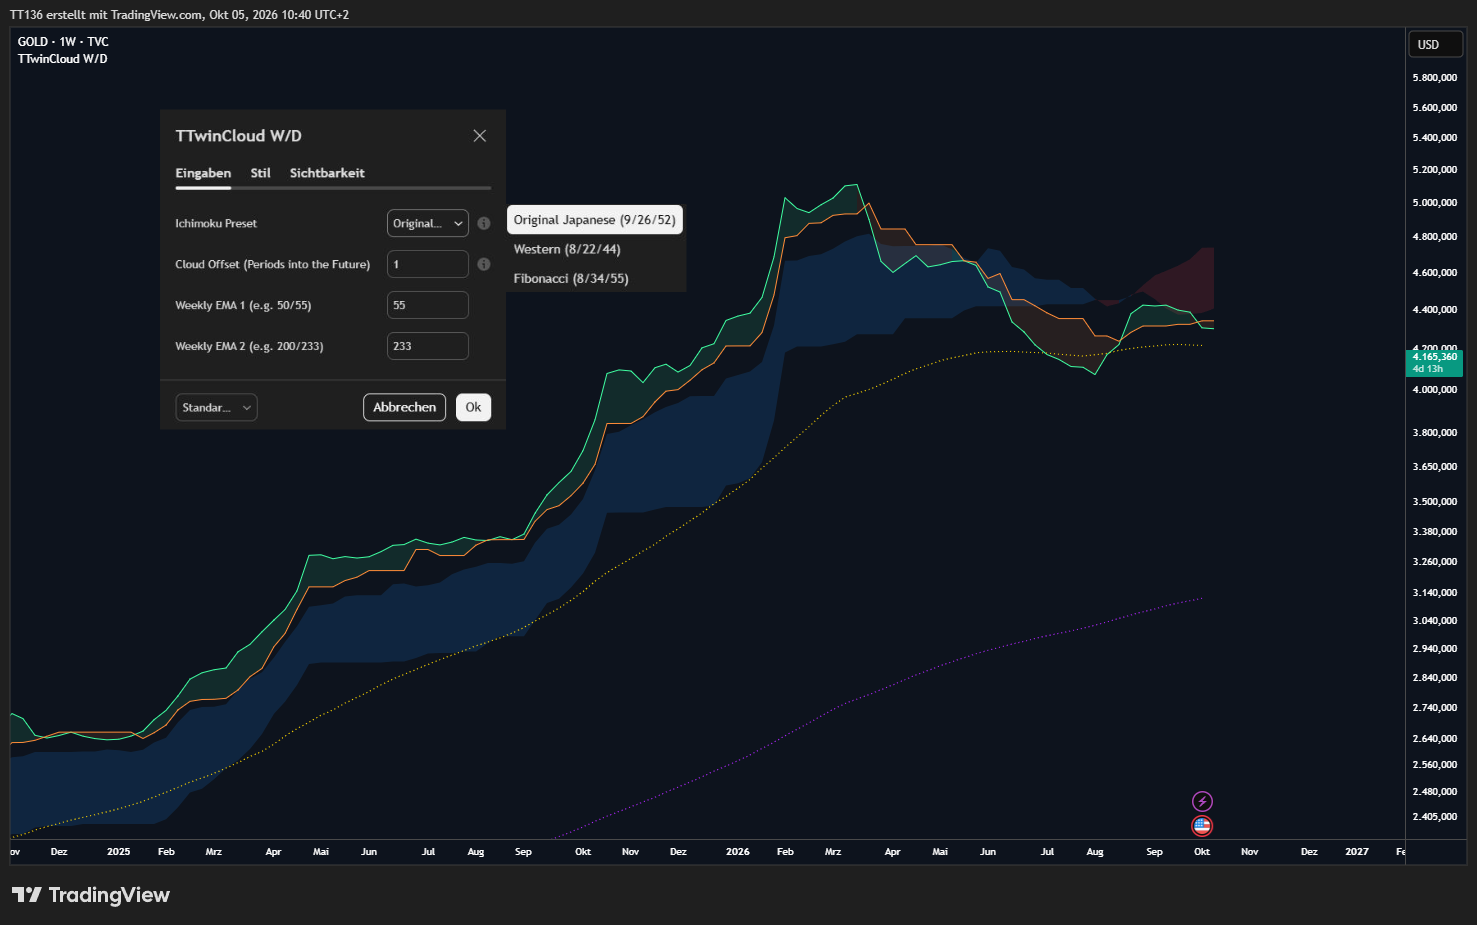Select Original Japanese (9/26/52) preset

(x=595, y=220)
